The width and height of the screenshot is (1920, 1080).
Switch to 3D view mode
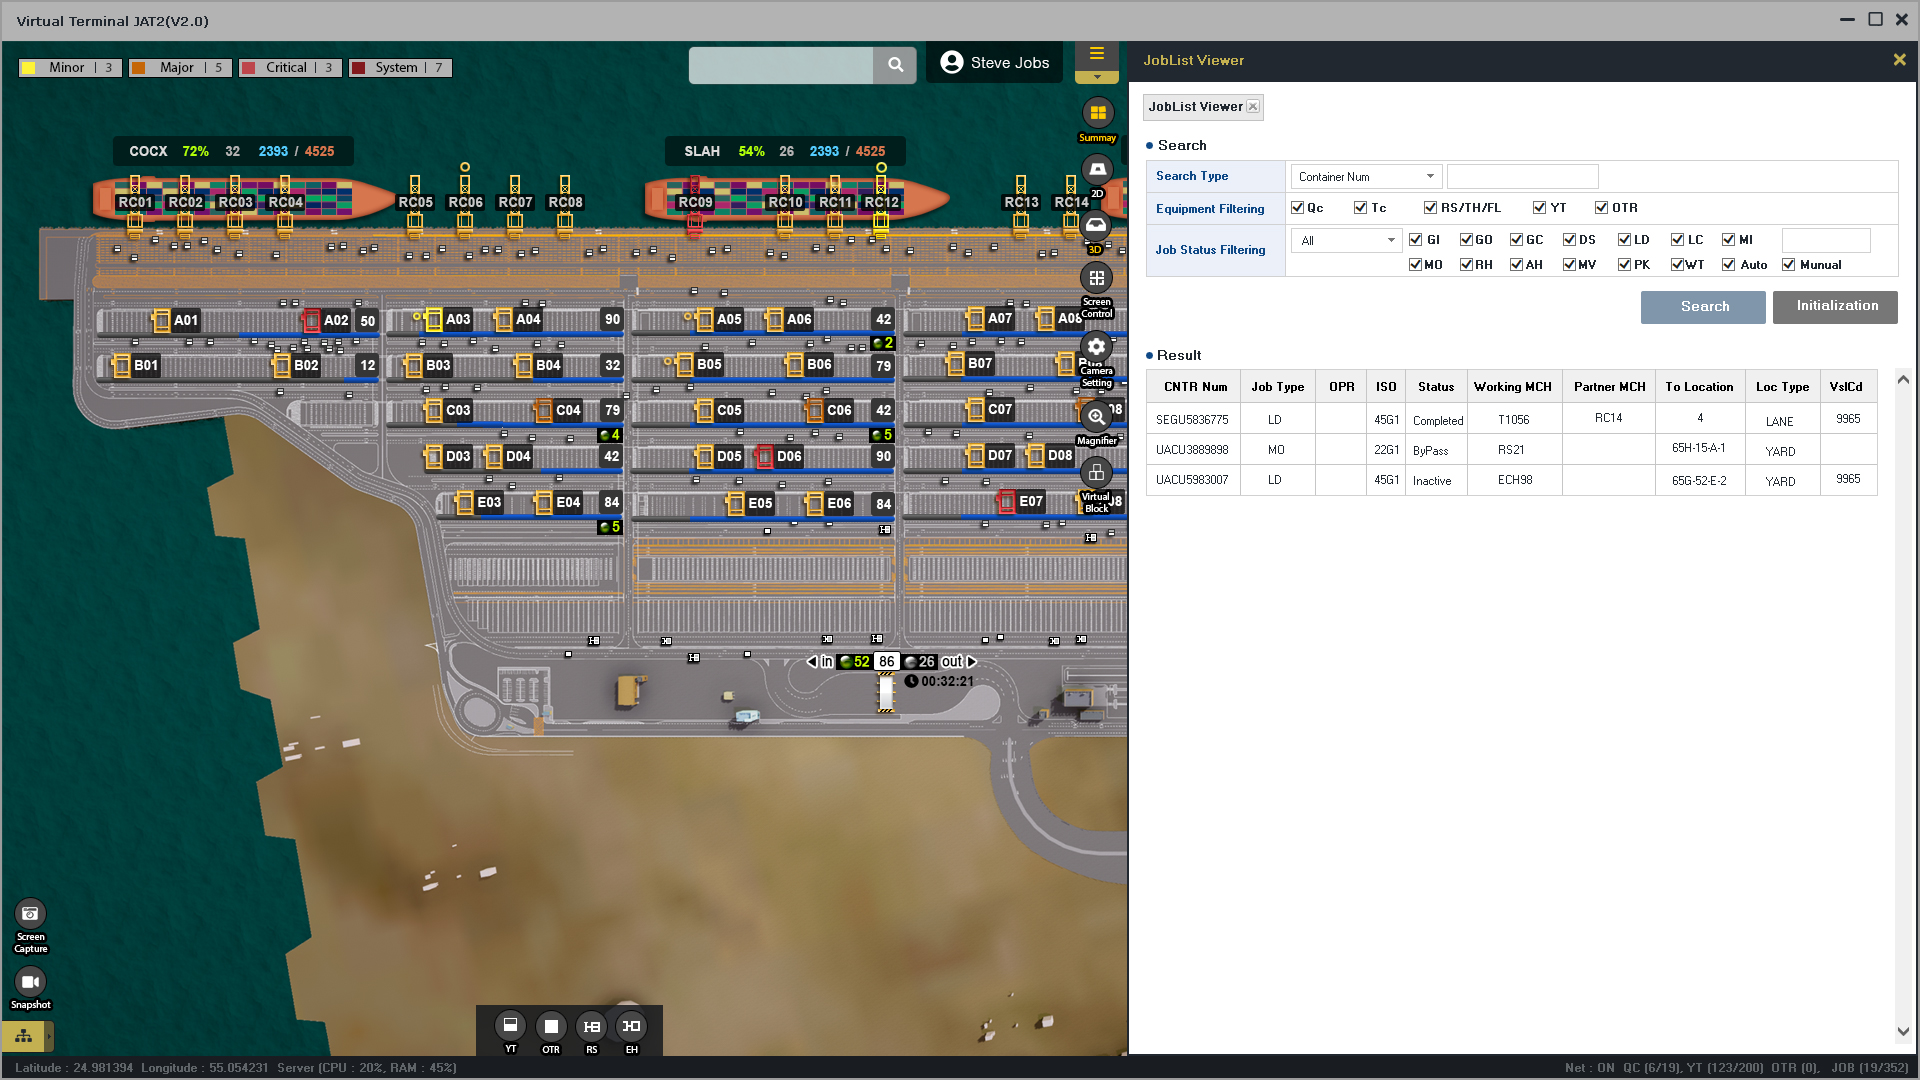pos(1096,226)
